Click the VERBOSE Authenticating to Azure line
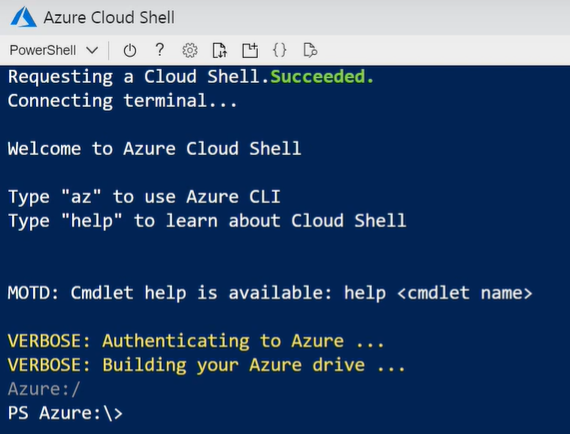This screenshot has height=434, width=570. pos(196,341)
